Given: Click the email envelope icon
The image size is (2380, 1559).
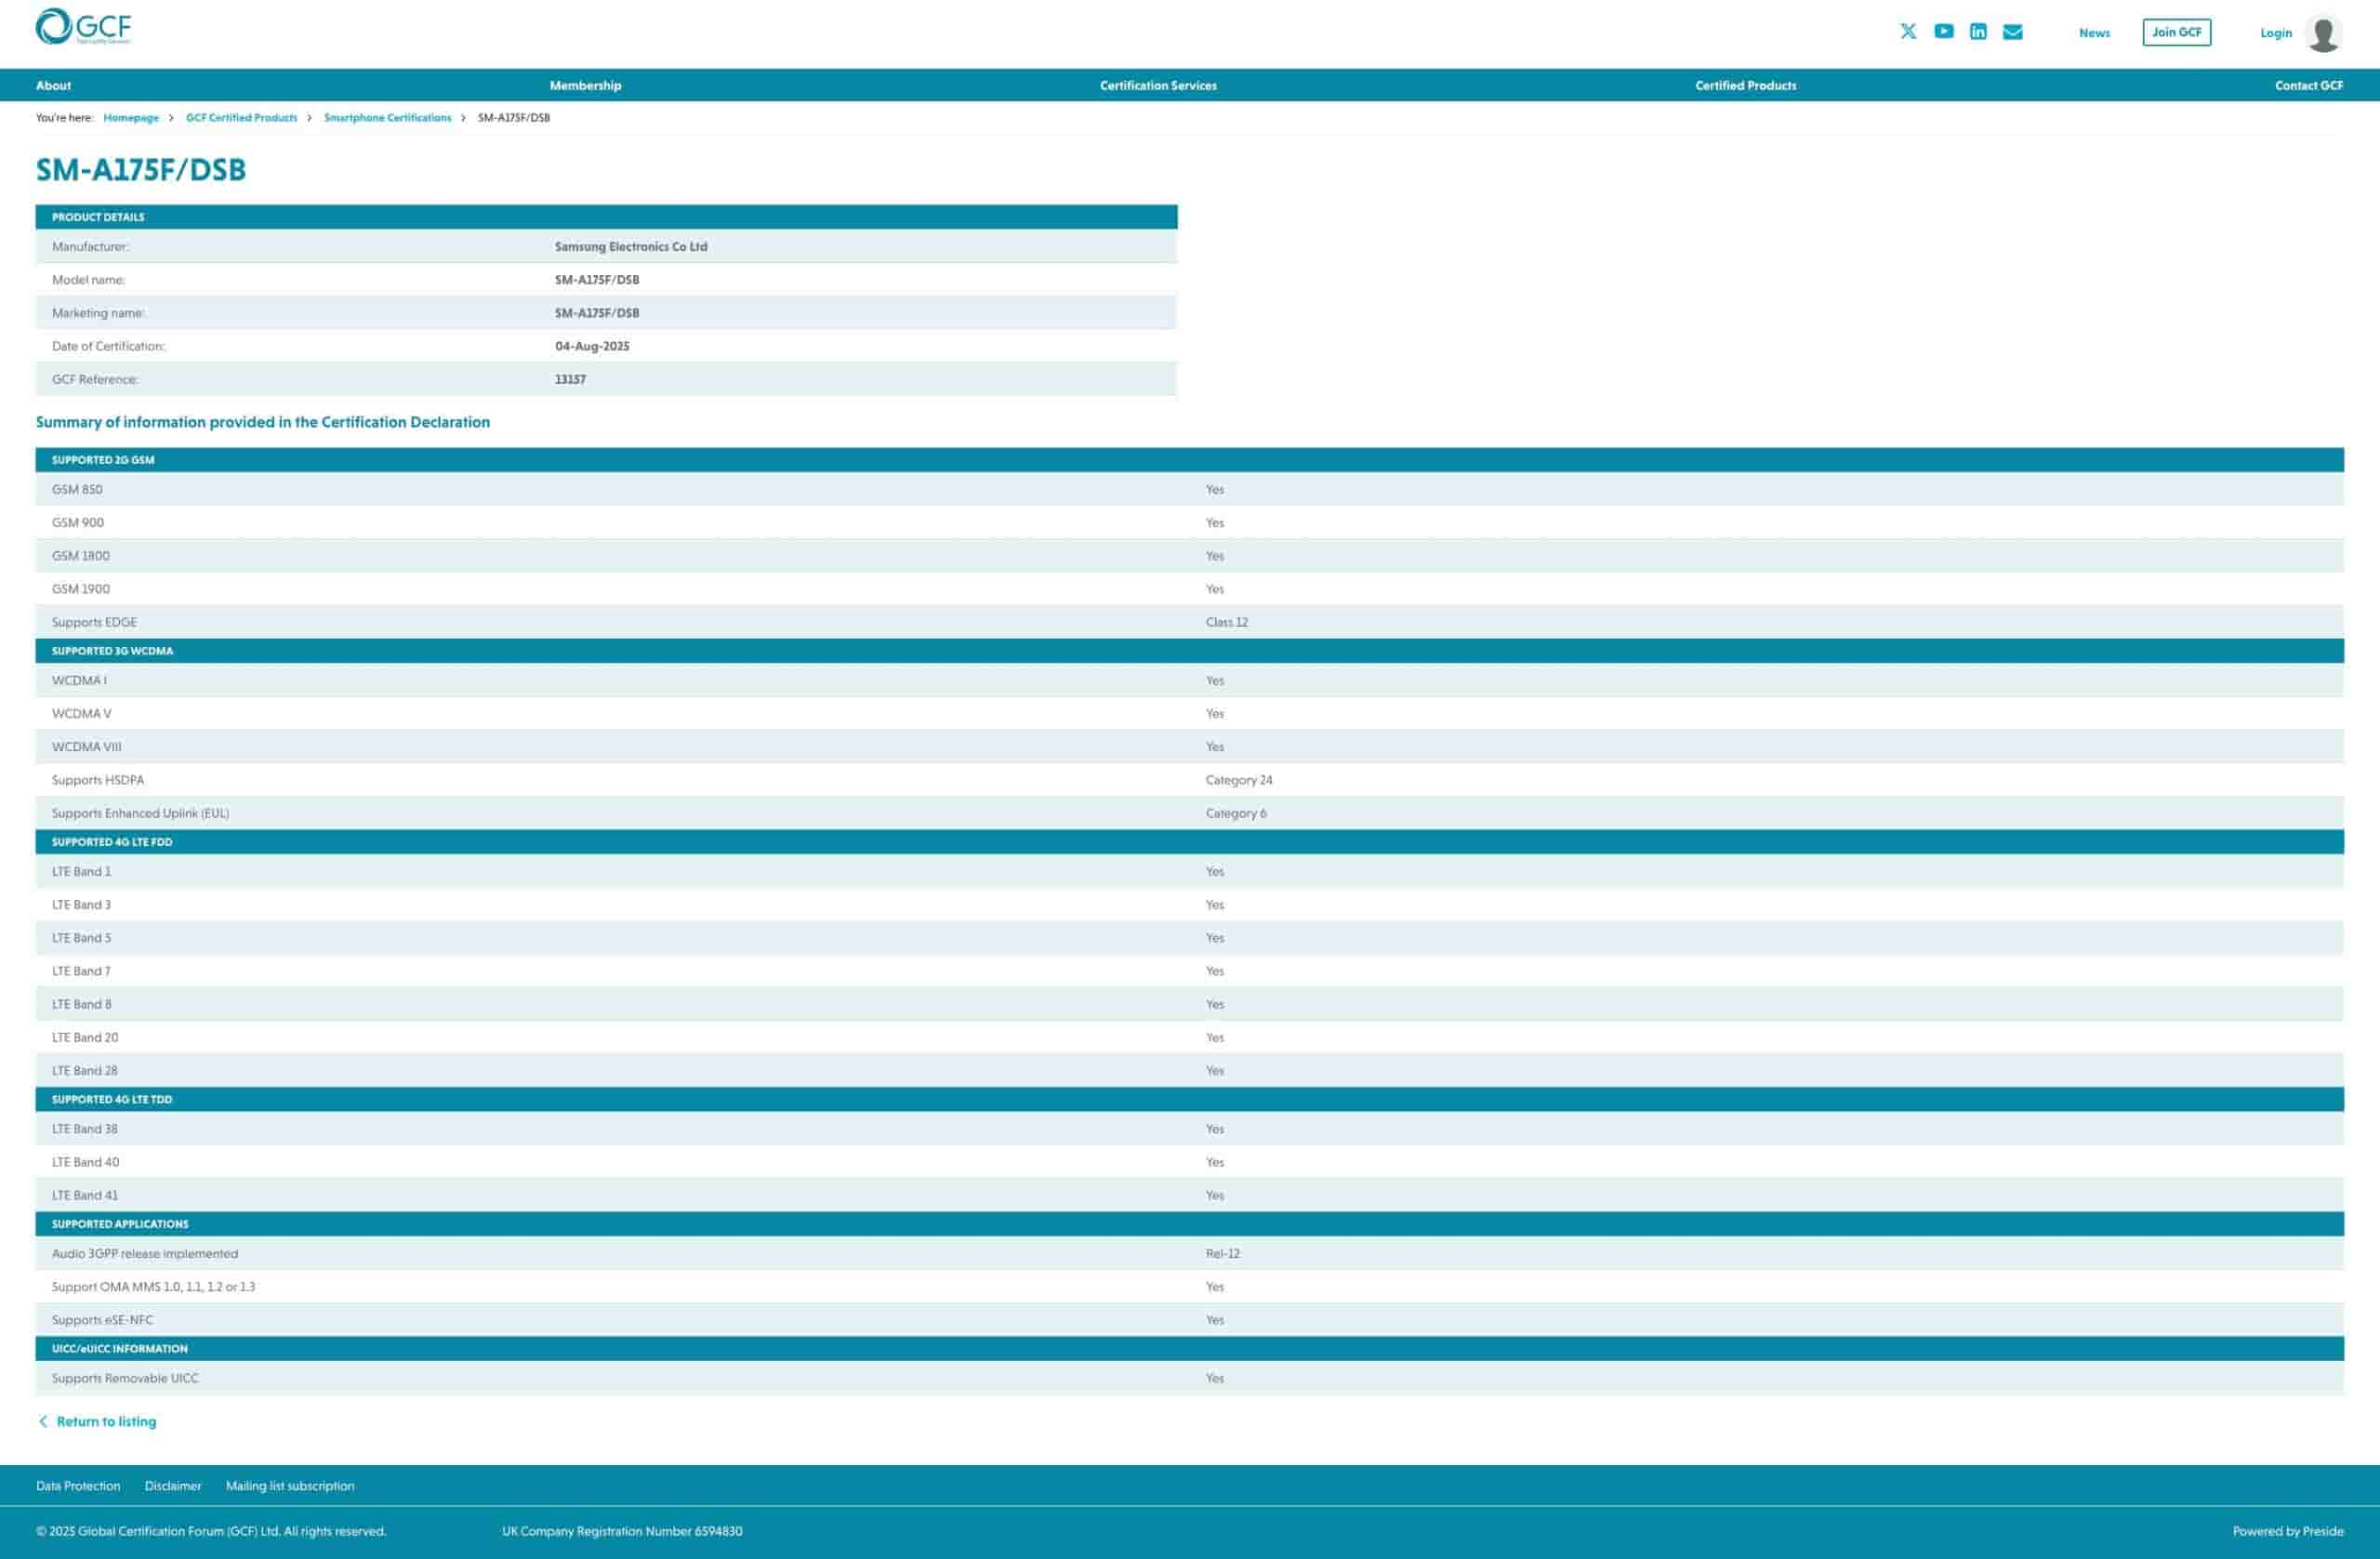Looking at the screenshot, I should 2012,32.
